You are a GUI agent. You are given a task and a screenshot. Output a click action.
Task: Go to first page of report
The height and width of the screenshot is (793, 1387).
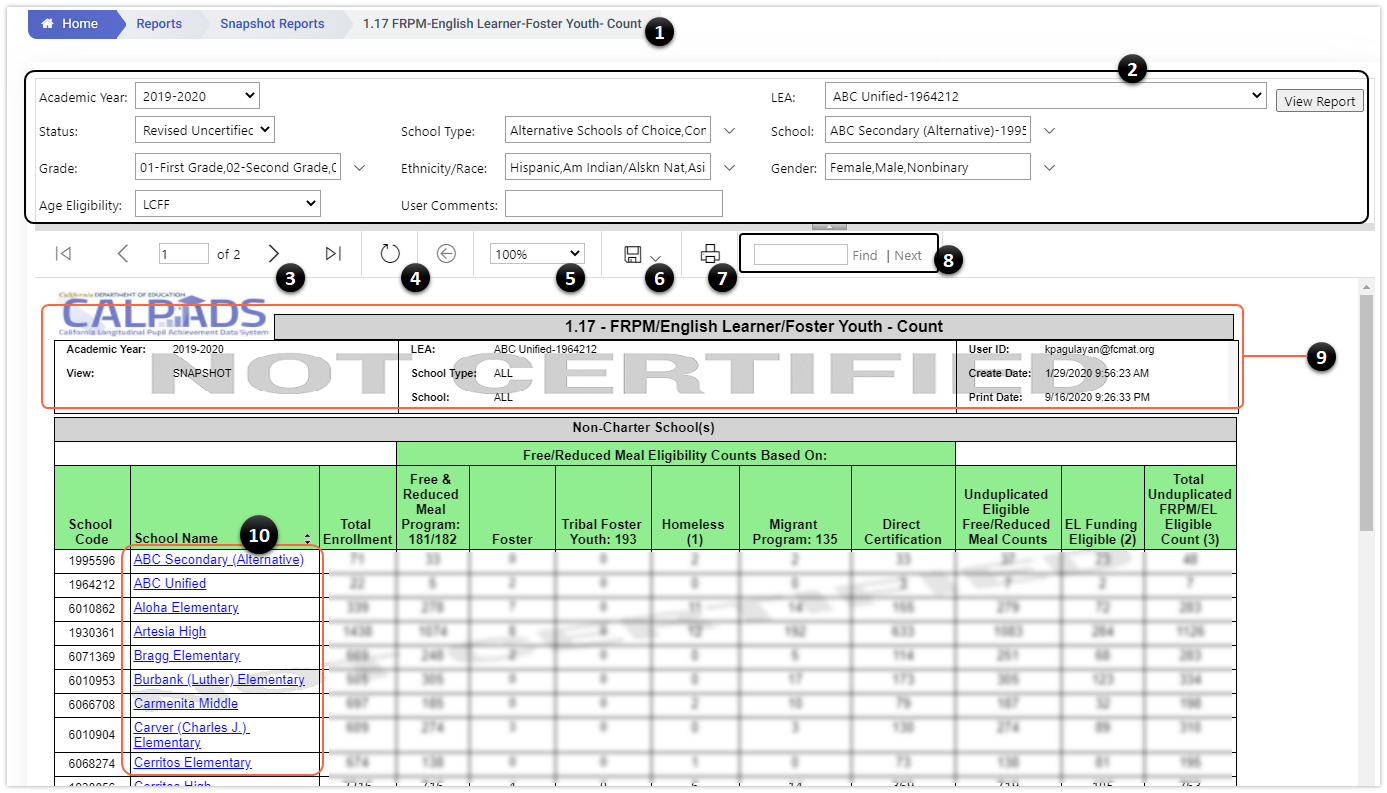point(63,254)
